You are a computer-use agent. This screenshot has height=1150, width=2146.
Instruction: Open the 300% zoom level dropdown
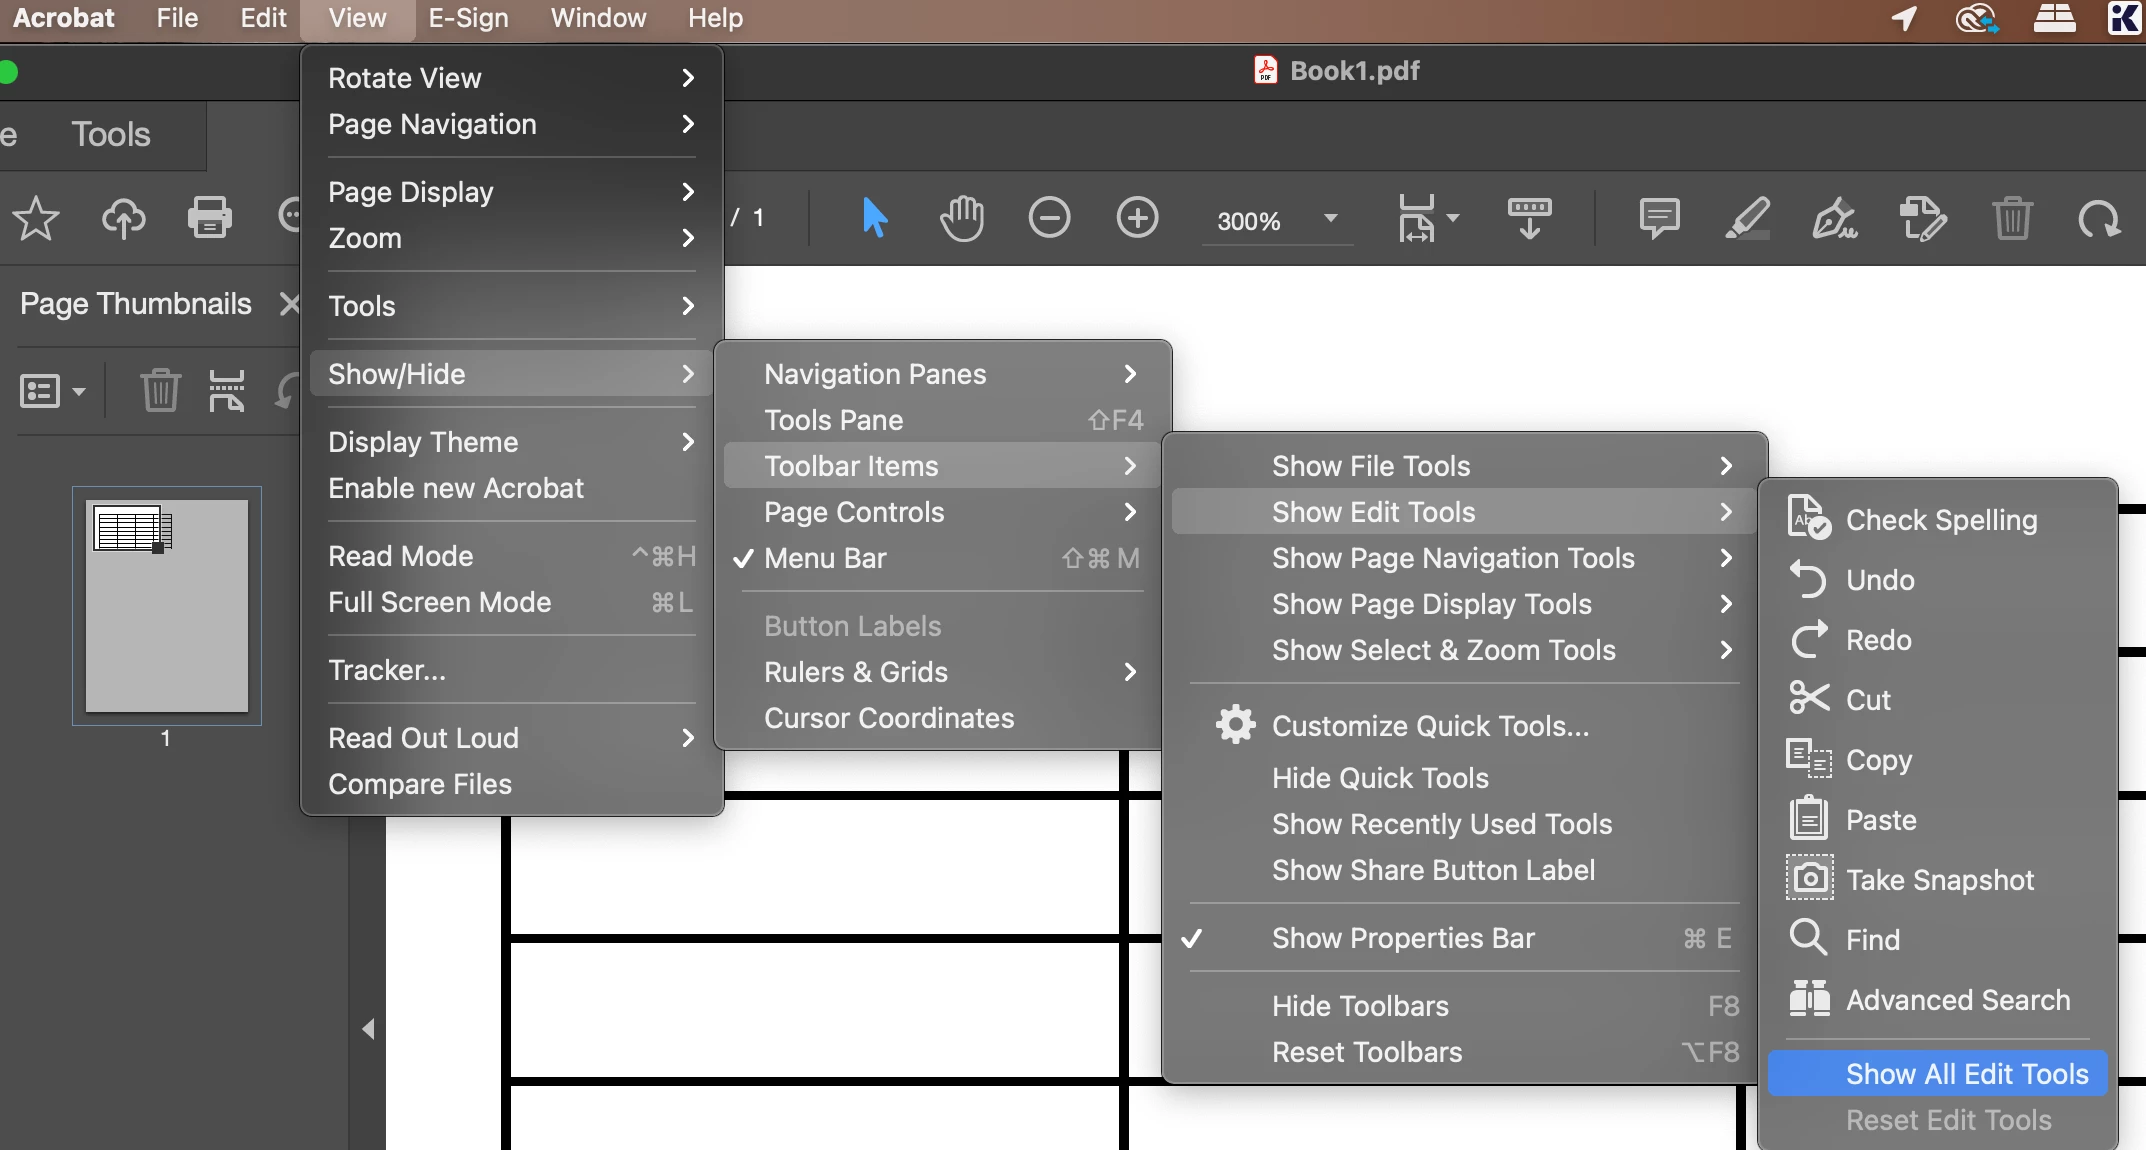pos(1330,218)
